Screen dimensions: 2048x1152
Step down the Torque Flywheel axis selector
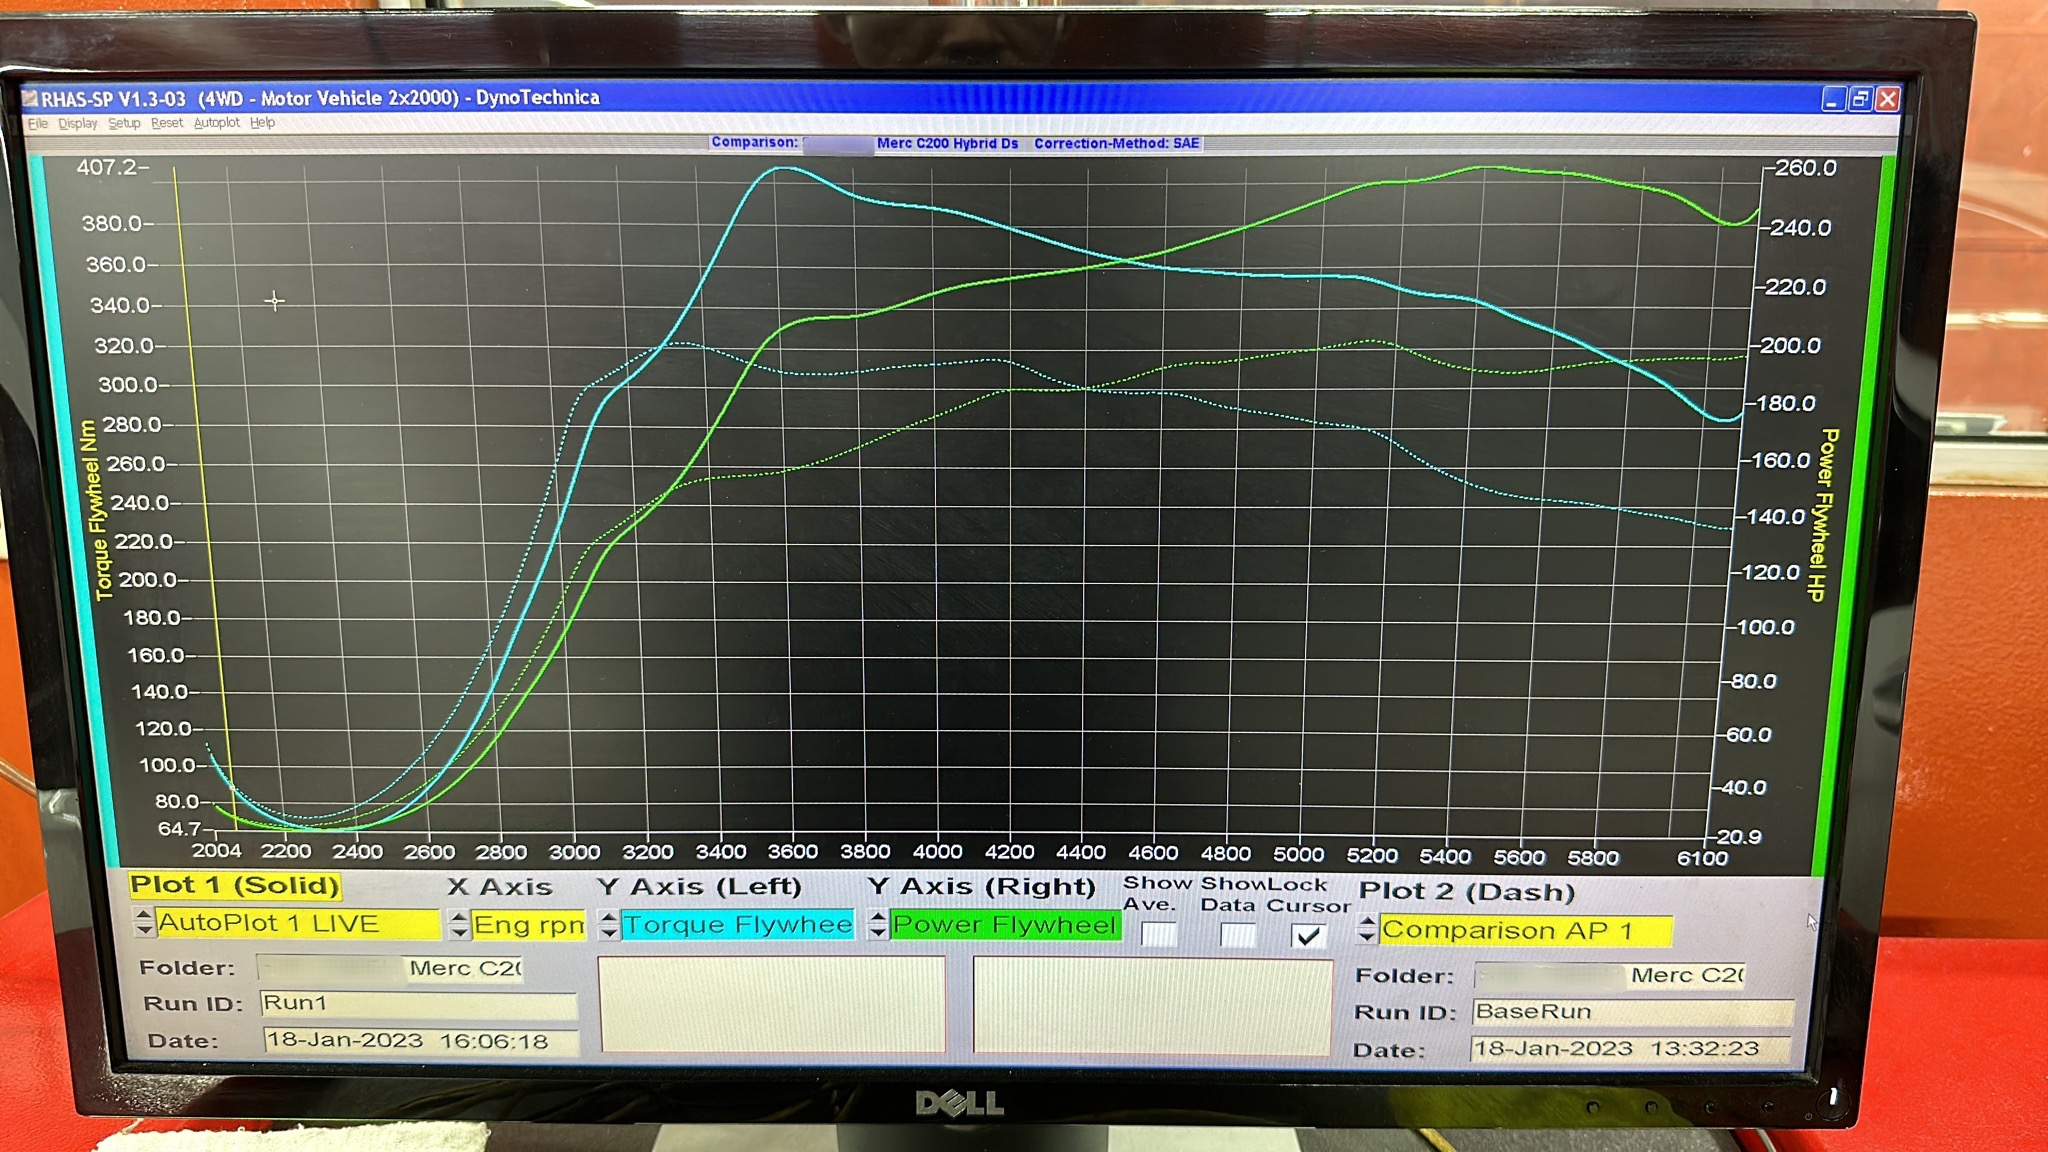click(608, 932)
